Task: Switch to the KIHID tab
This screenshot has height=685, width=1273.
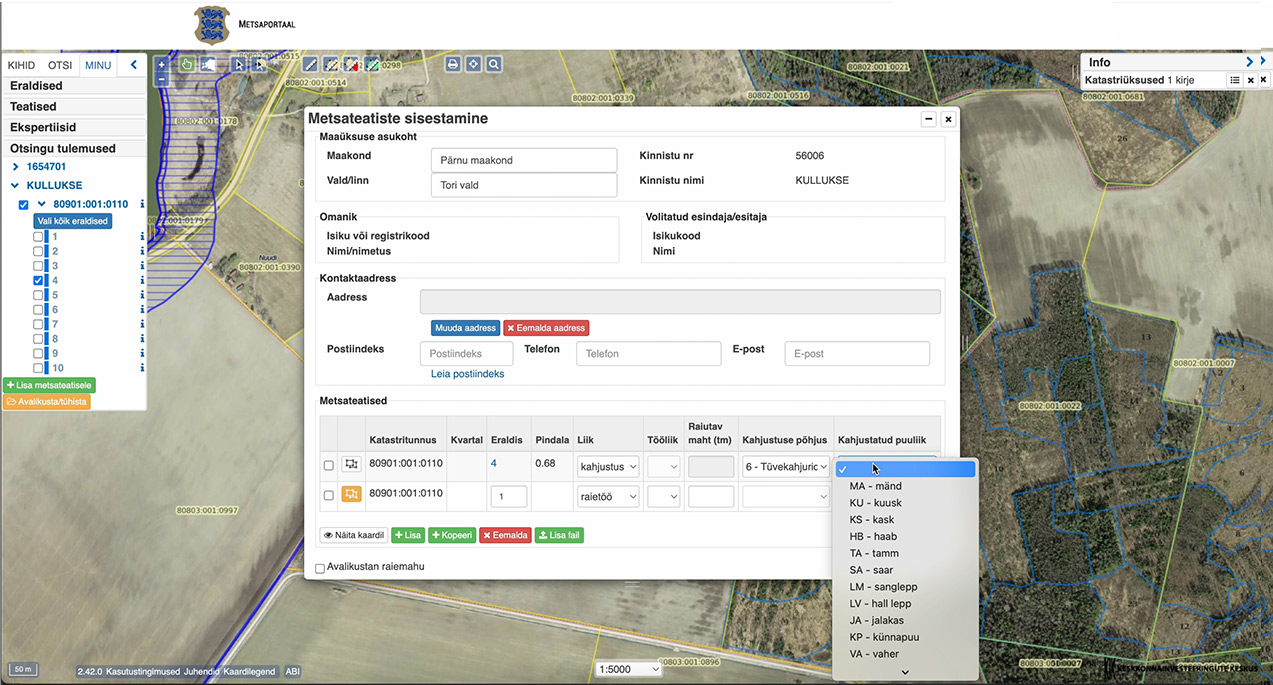Action: pos(21,65)
